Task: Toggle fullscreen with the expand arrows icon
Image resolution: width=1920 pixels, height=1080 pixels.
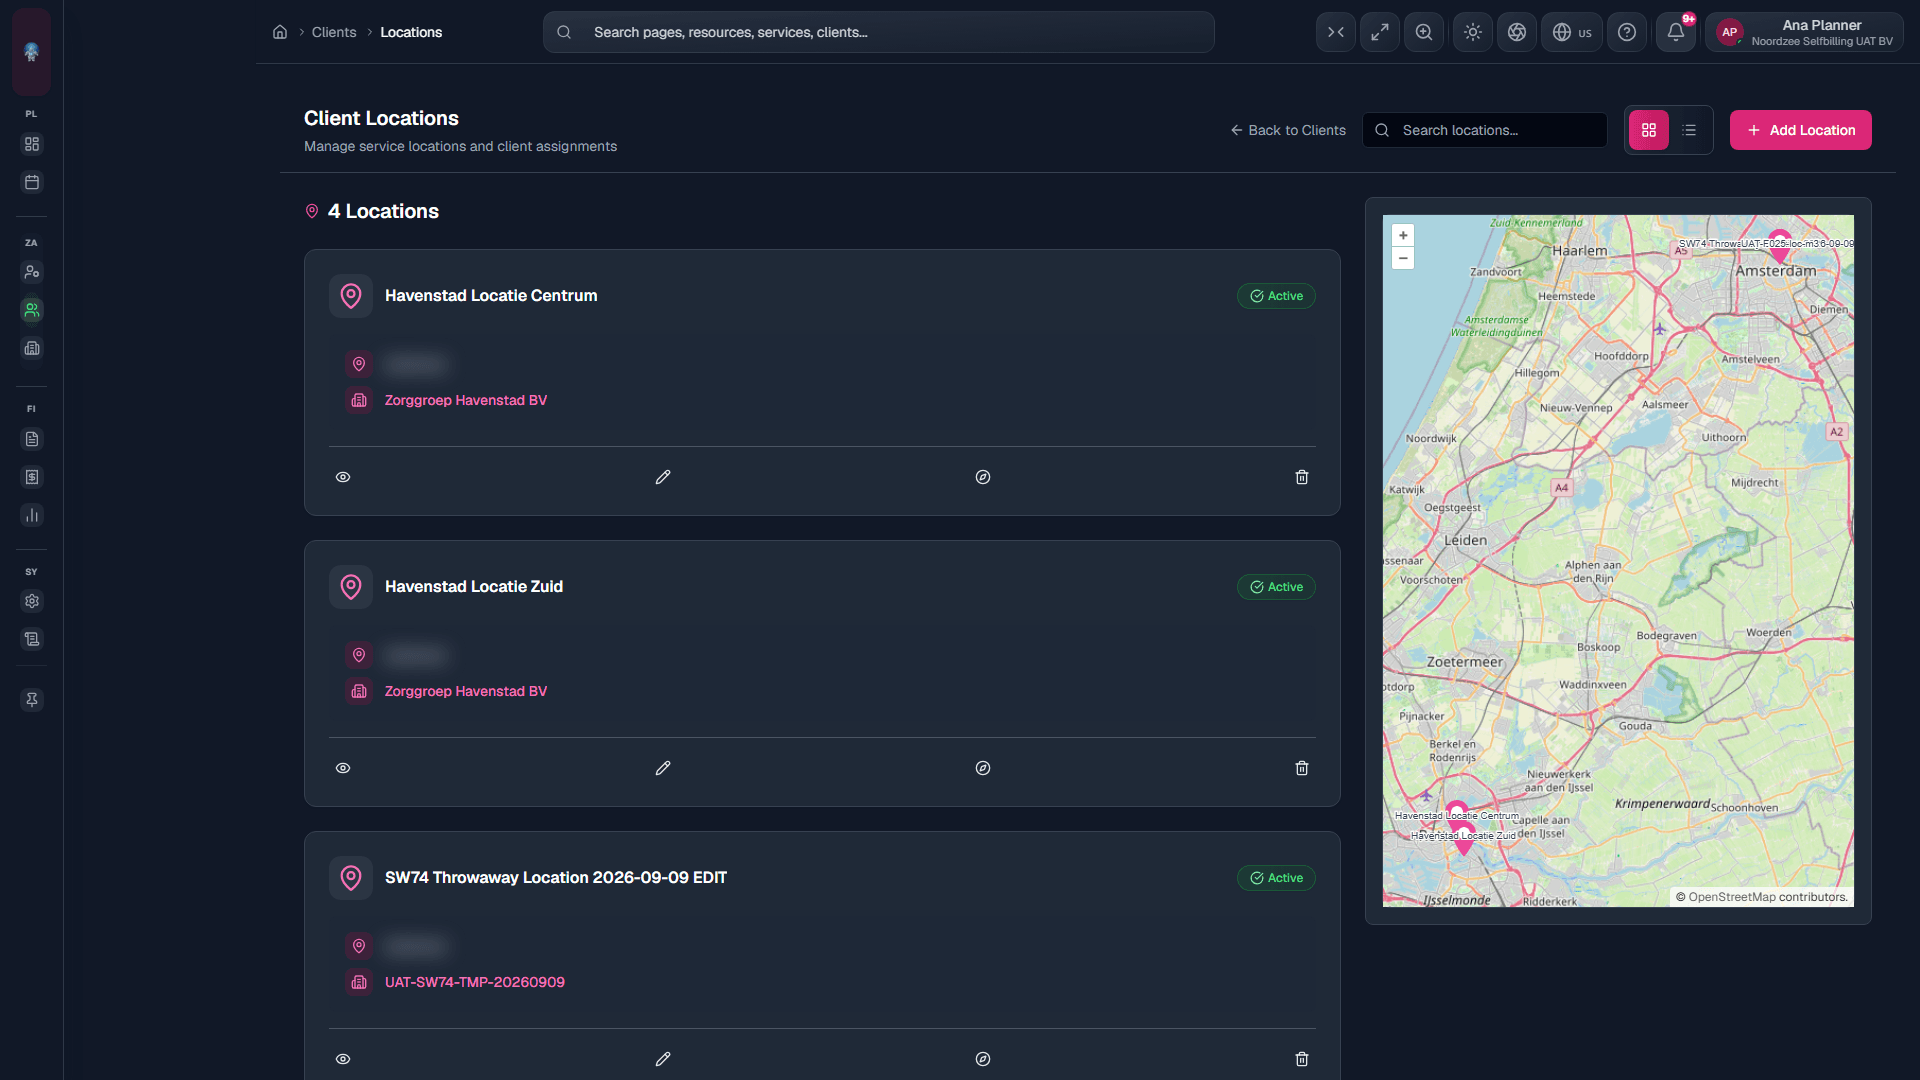Action: click(1380, 32)
